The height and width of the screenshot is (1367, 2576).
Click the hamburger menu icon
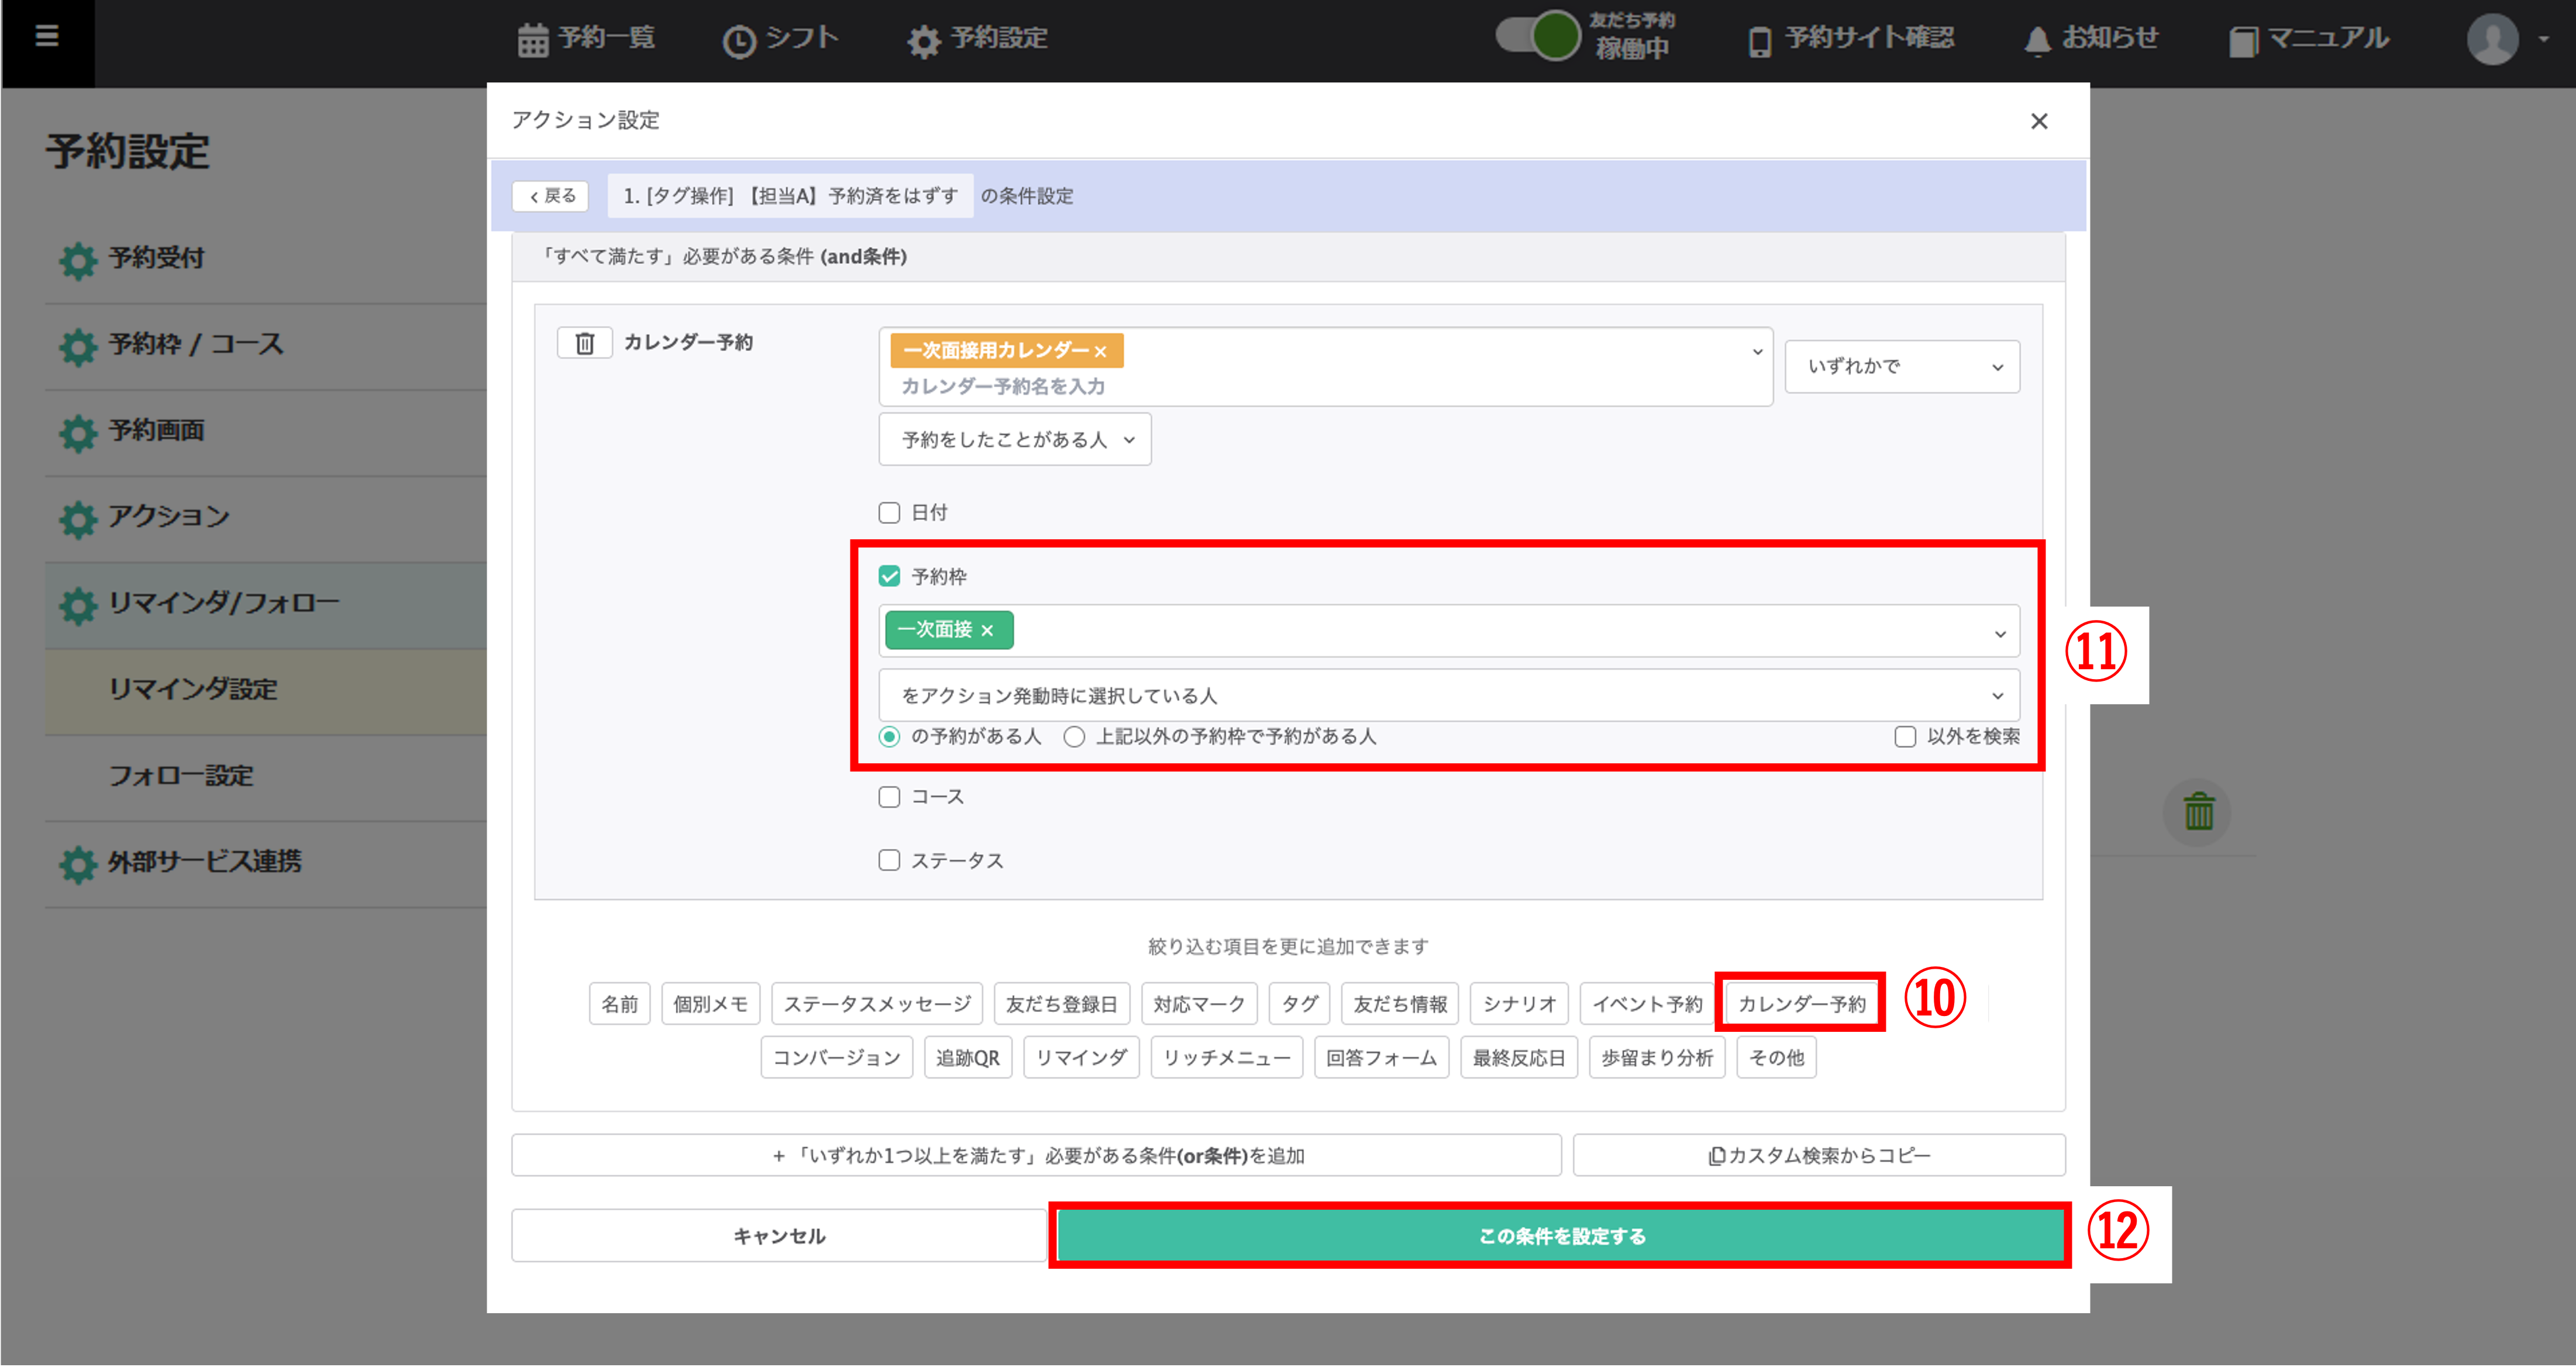pos(46,37)
